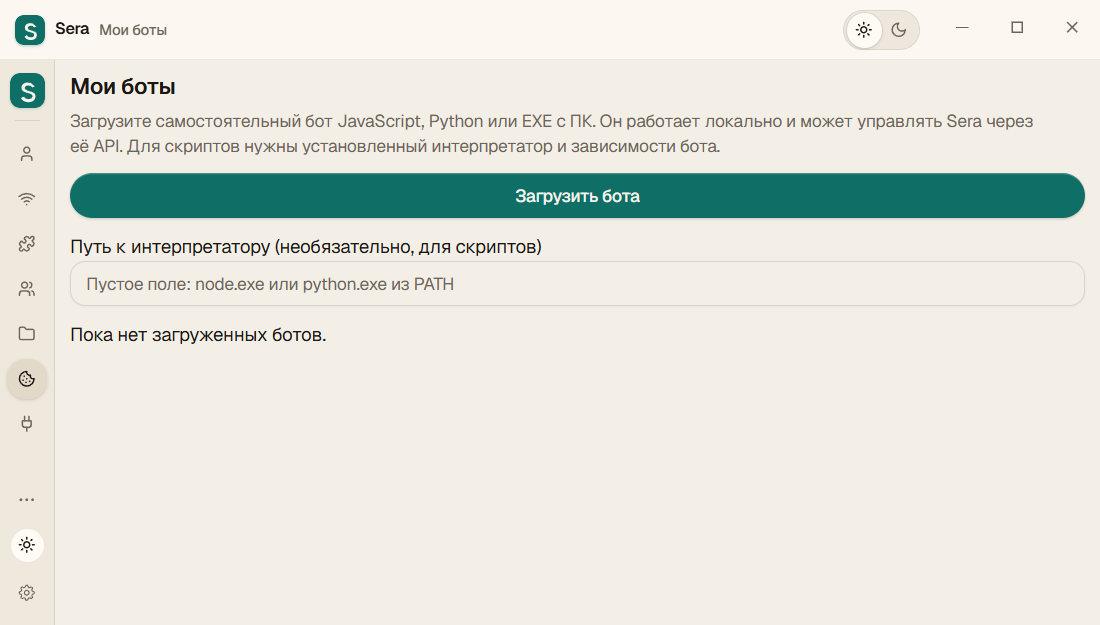Switch to dark theme via top moon toggle

(x=899, y=30)
